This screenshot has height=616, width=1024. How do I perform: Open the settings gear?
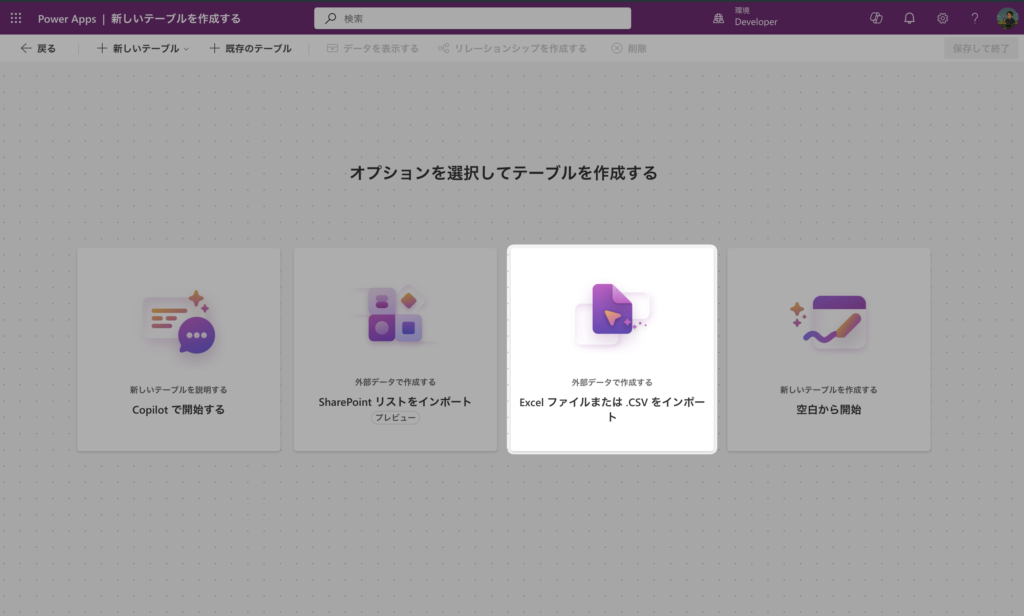click(942, 18)
